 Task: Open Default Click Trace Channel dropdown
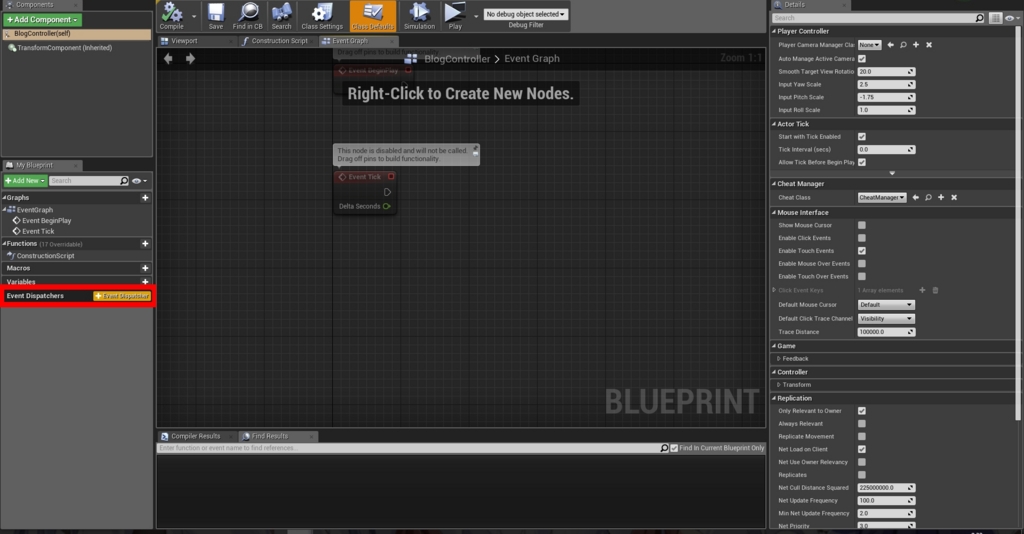coord(886,319)
